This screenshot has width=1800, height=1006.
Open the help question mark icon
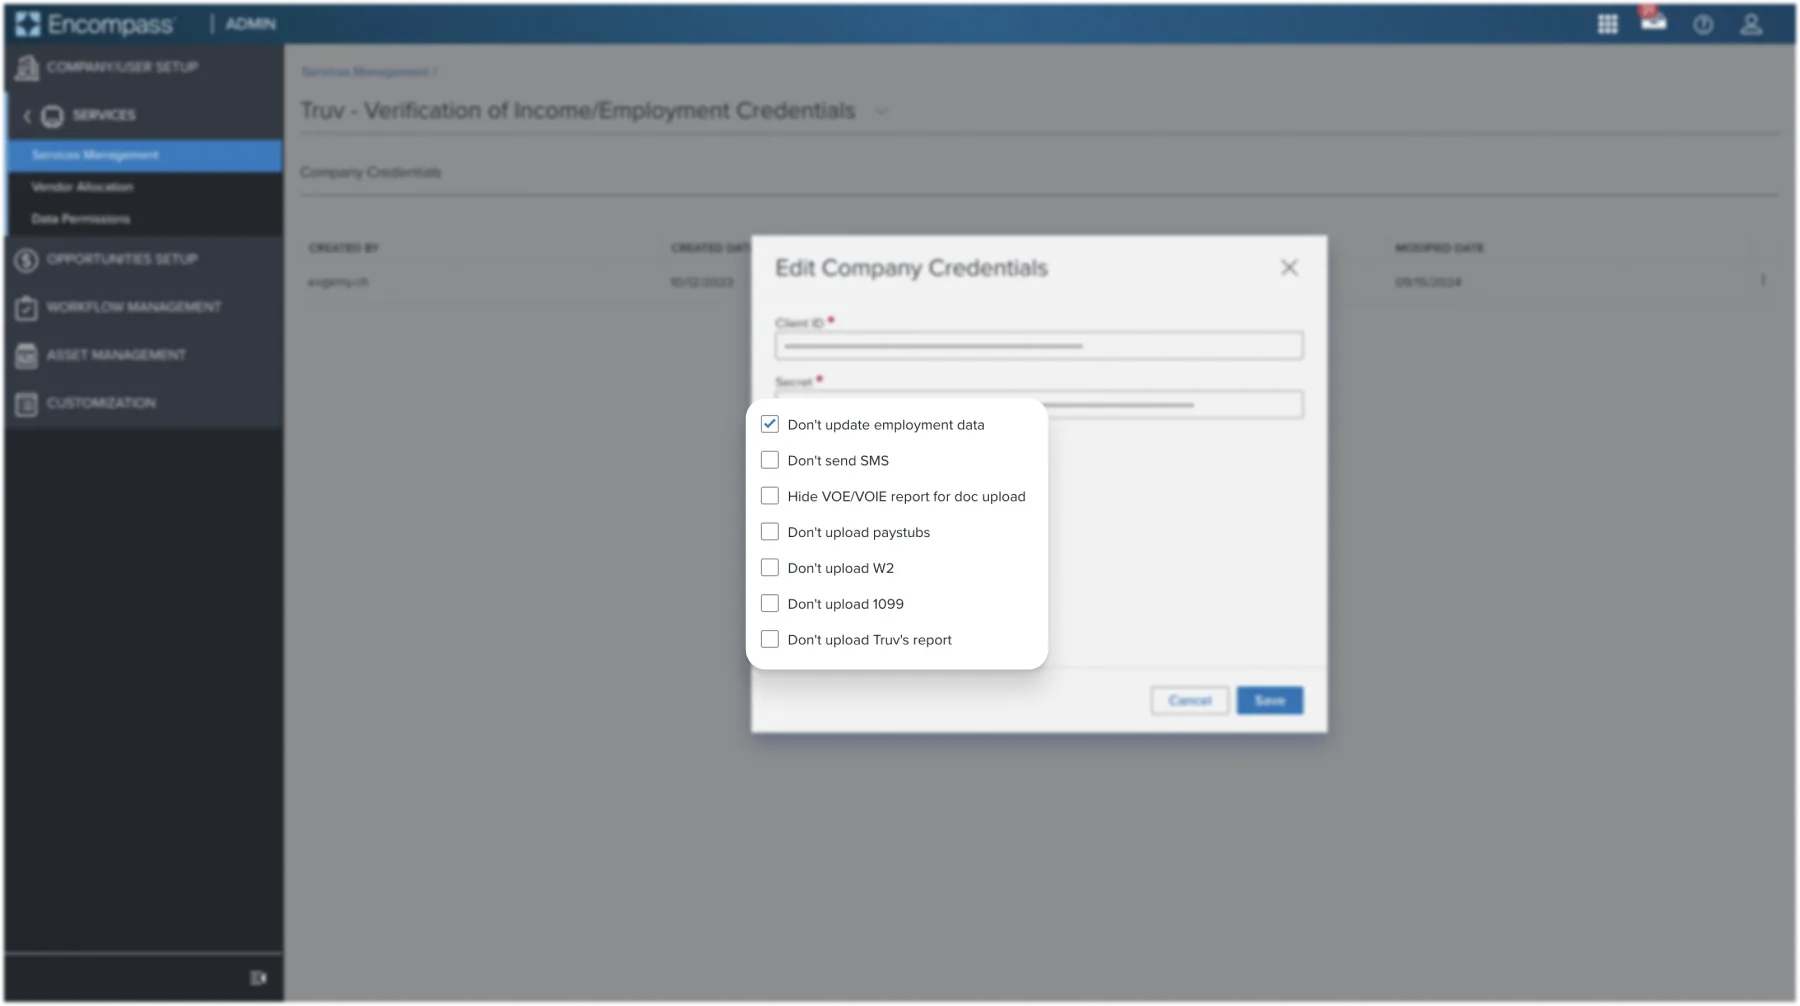(1703, 25)
